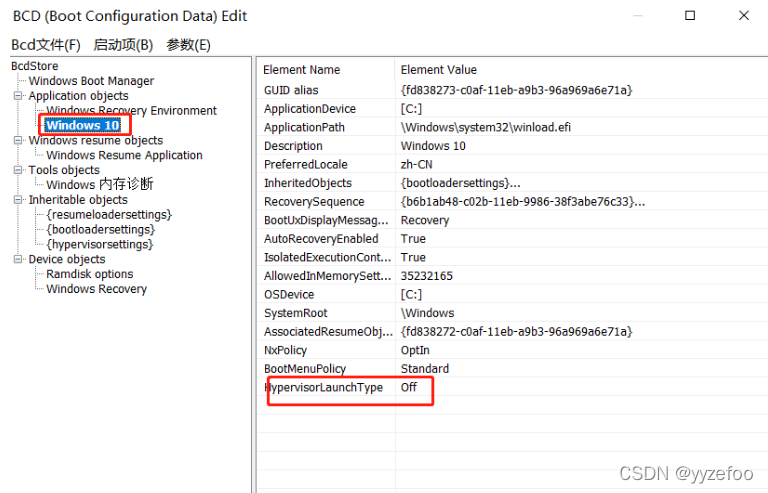Click the {fd838273-c0af-11eb-a9b3-96a969a6e71a} GUID value

tap(516, 90)
